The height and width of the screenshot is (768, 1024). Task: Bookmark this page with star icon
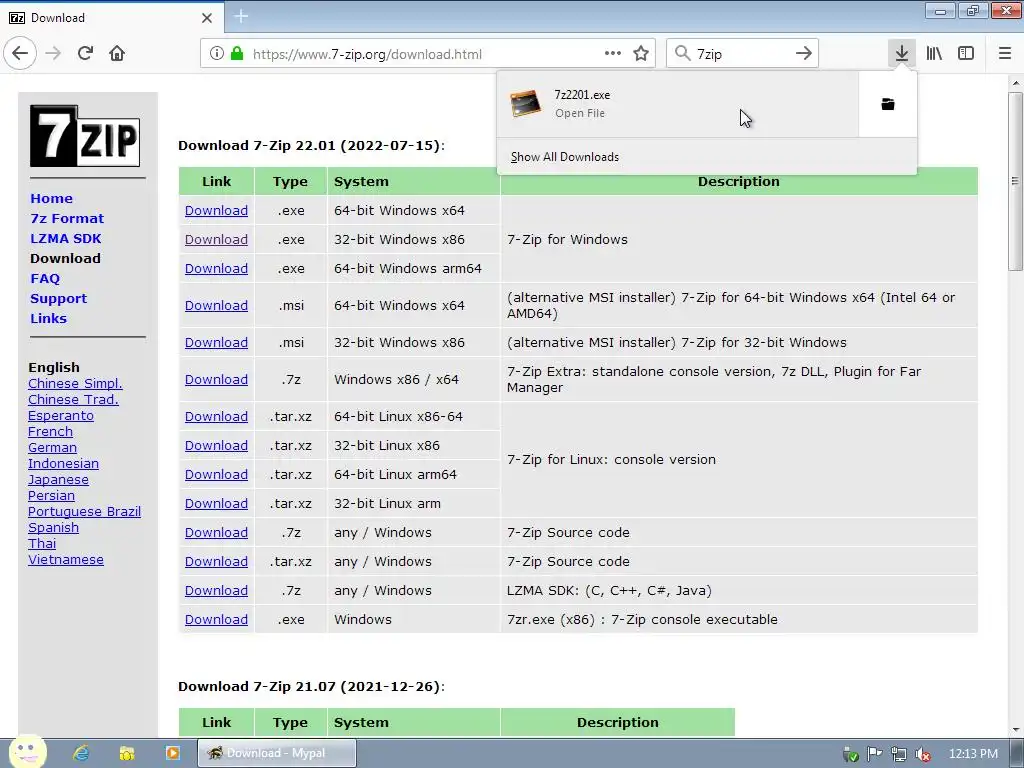point(641,54)
